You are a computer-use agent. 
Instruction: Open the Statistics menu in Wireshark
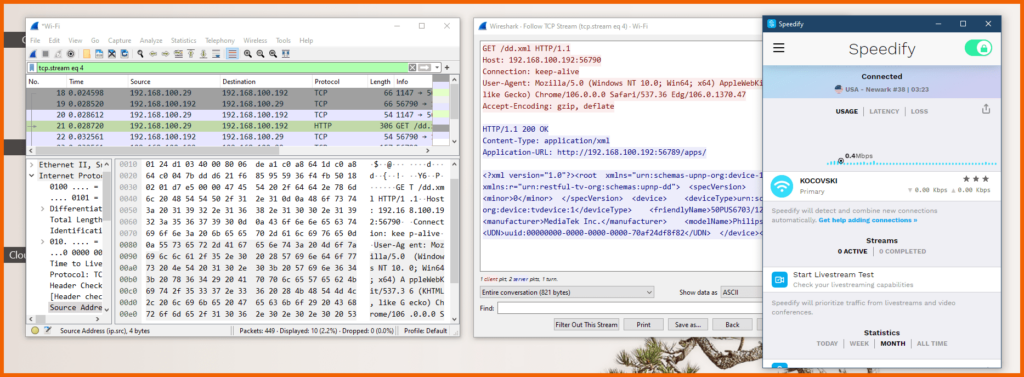tap(184, 41)
